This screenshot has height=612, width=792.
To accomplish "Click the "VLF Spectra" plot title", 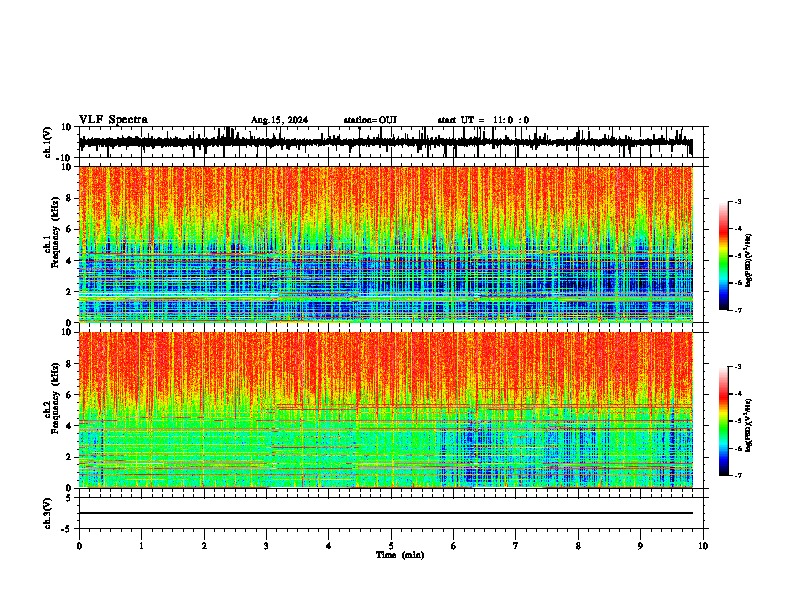I will coord(113,120).
